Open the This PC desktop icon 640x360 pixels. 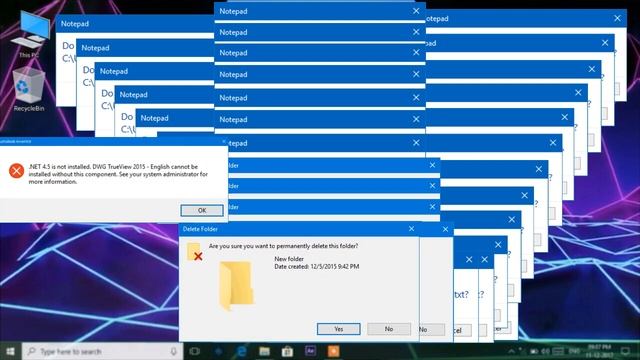(x=30, y=34)
